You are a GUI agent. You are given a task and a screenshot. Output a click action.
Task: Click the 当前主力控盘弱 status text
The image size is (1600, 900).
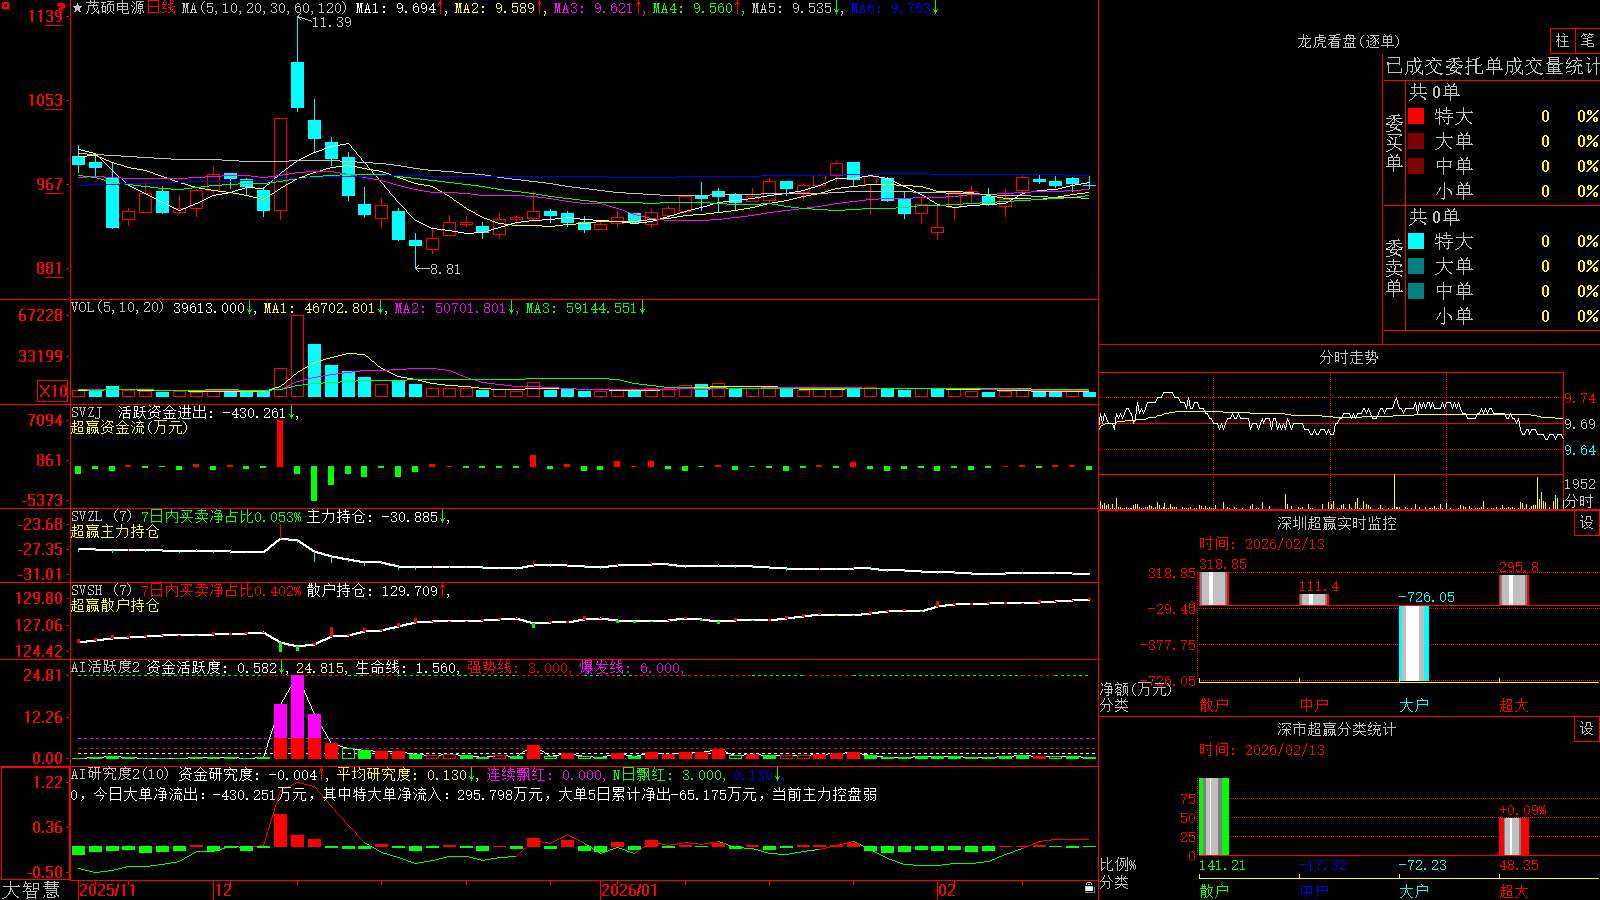pos(825,794)
